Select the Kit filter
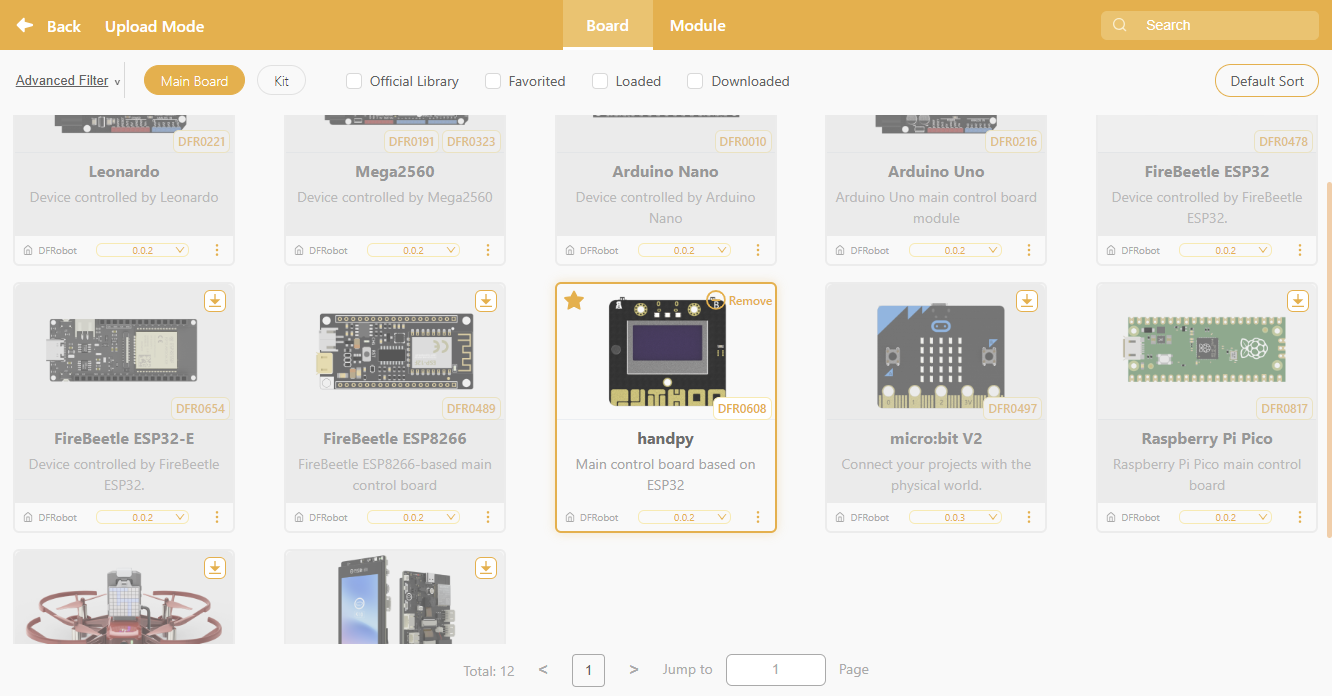Viewport: 1332px width, 696px height. click(281, 81)
